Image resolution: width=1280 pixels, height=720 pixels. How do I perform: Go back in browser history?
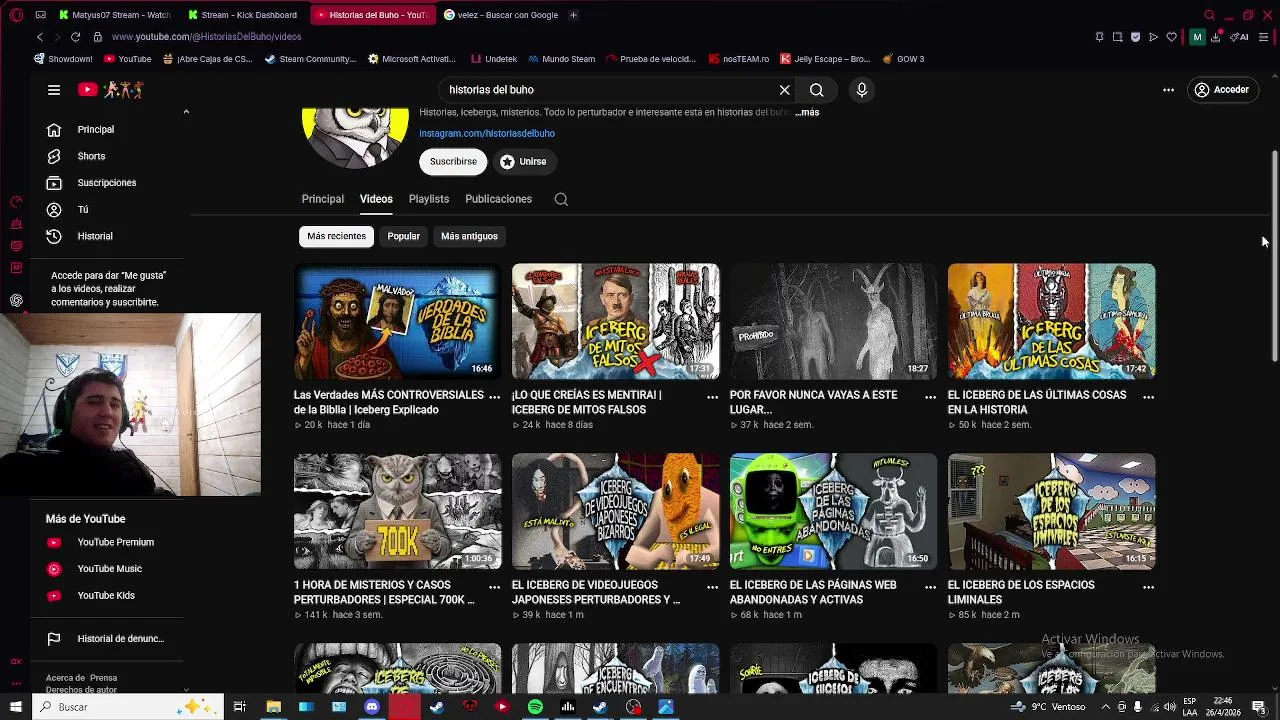pyautogui.click(x=40, y=37)
